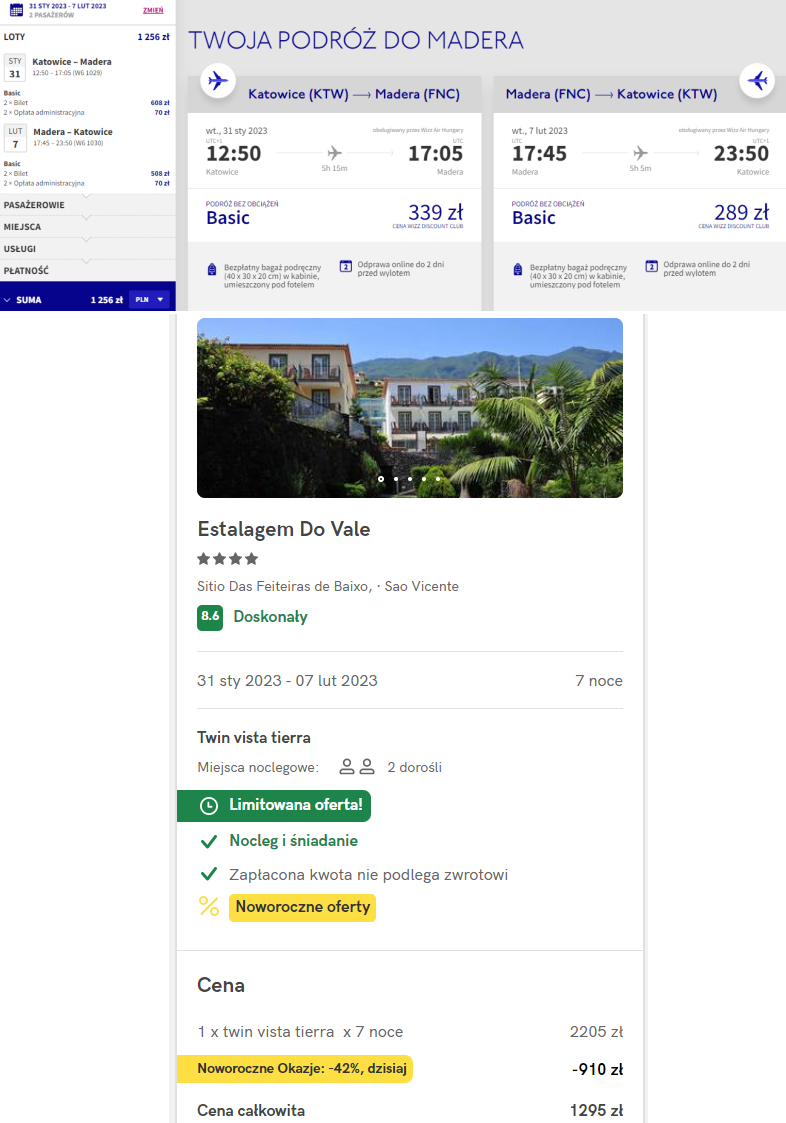Click the outbound cabin baggage icon

point(212,270)
